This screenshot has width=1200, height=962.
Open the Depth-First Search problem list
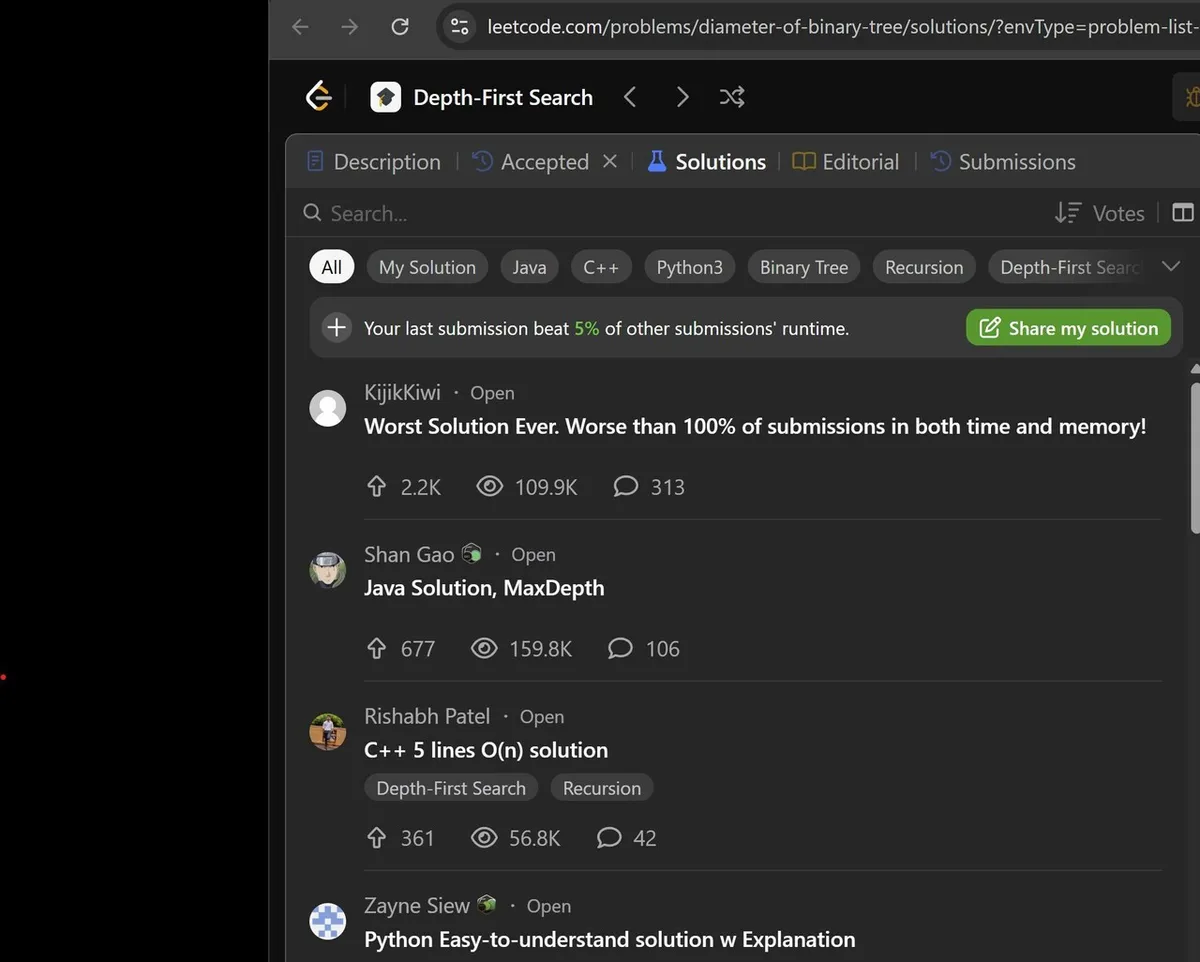pos(502,97)
